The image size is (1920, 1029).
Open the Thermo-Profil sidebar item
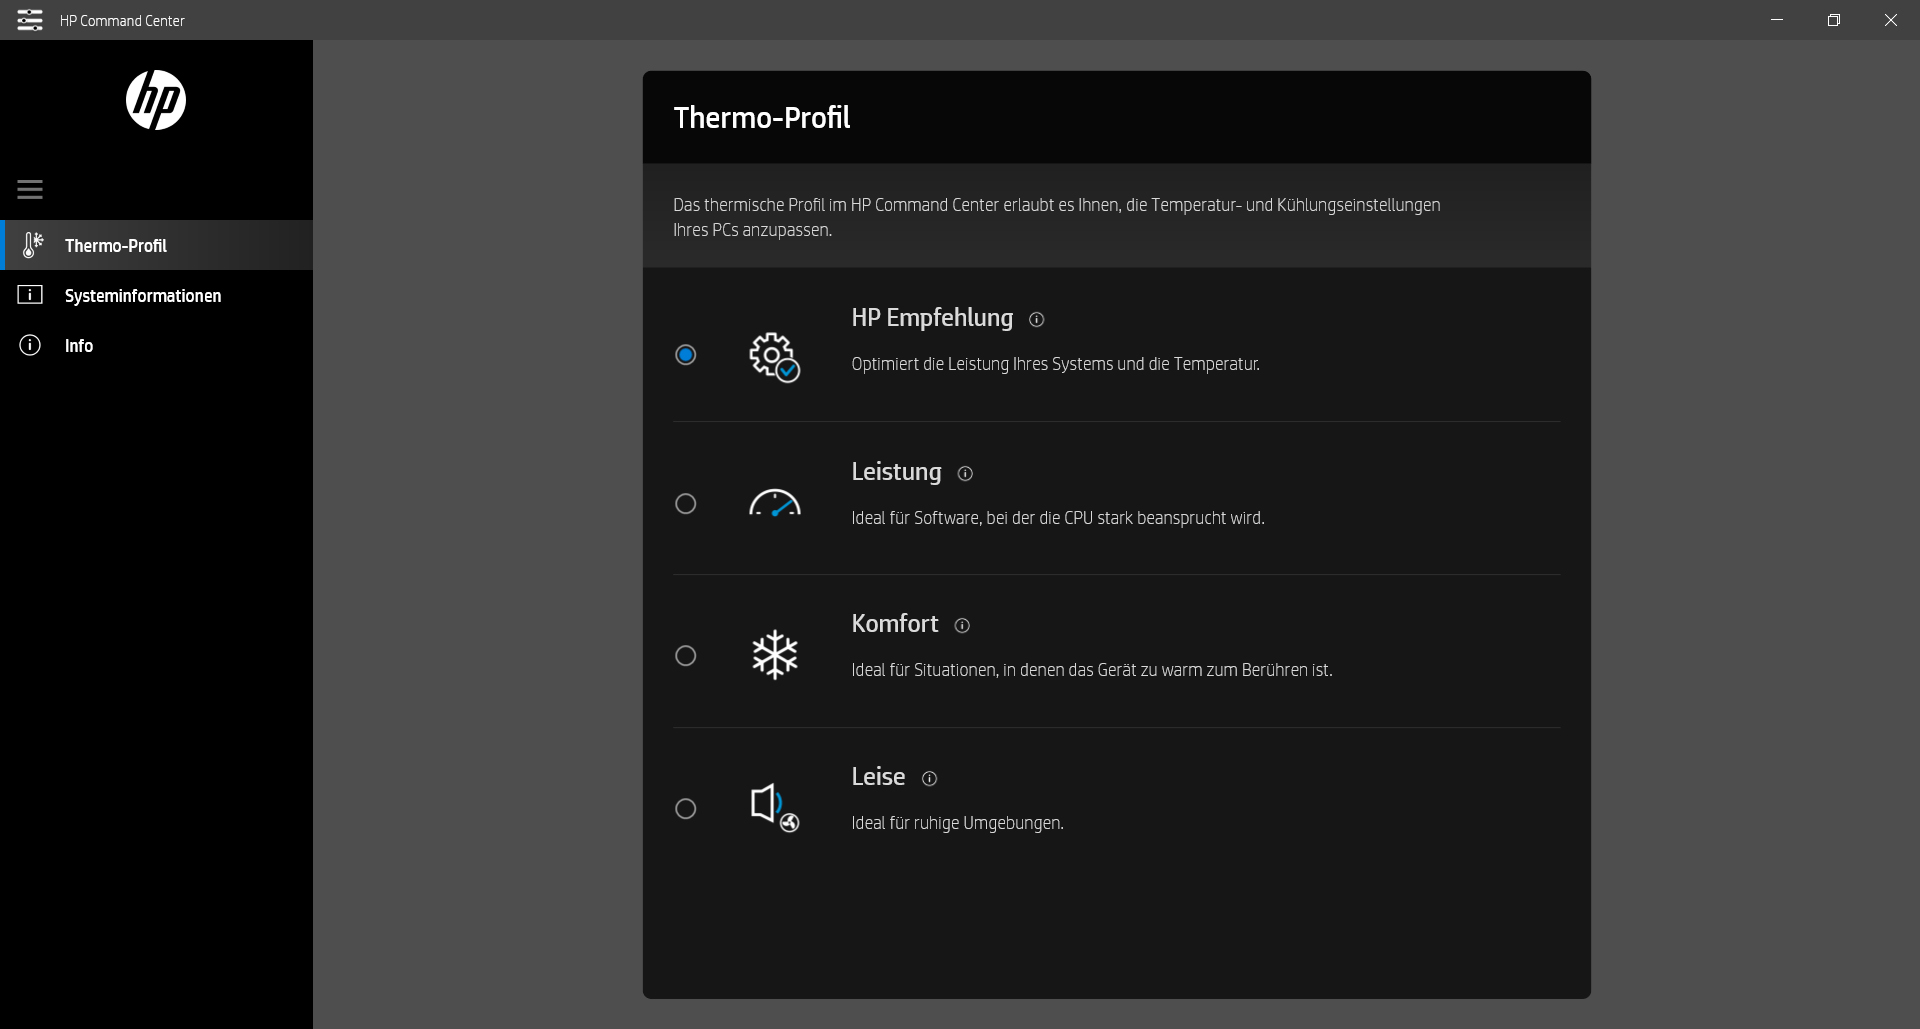116,245
